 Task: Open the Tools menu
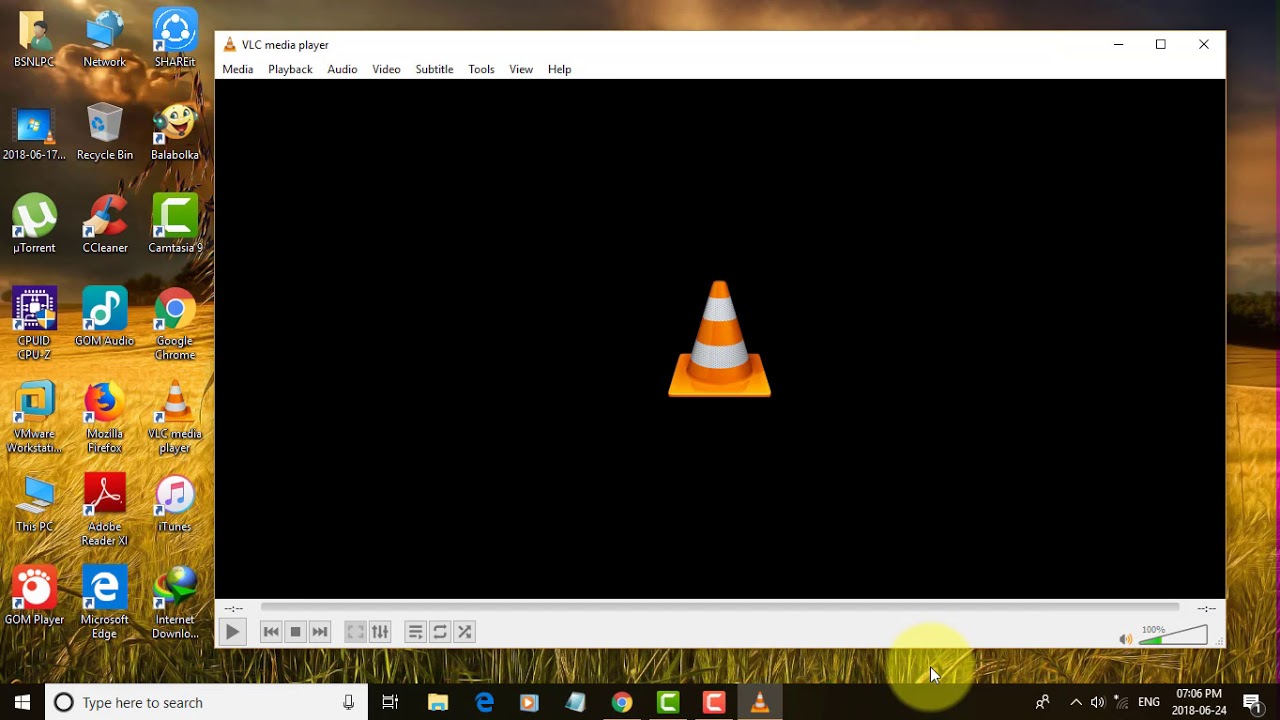tap(481, 69)
